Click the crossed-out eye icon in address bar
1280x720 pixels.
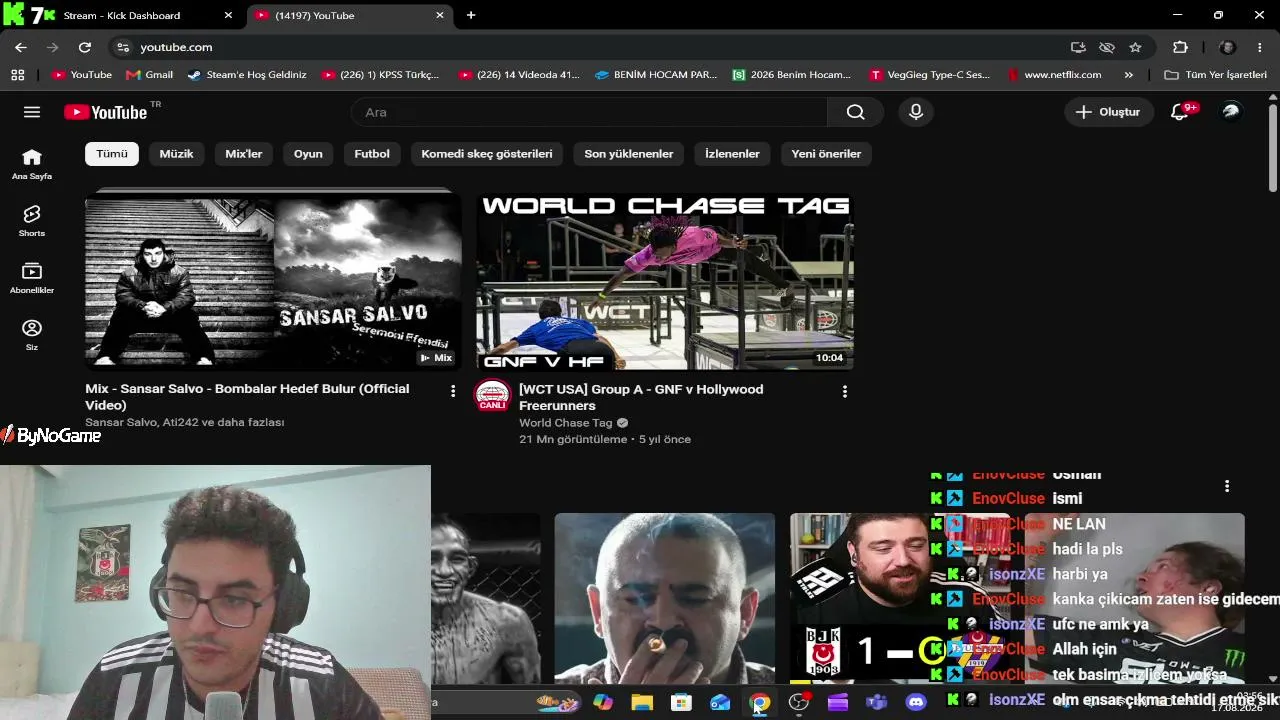(x=1107, y=47)
